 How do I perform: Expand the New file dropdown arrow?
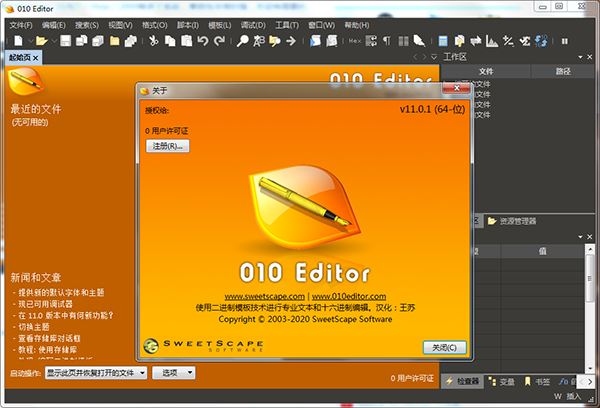click(x=30, y=41)
